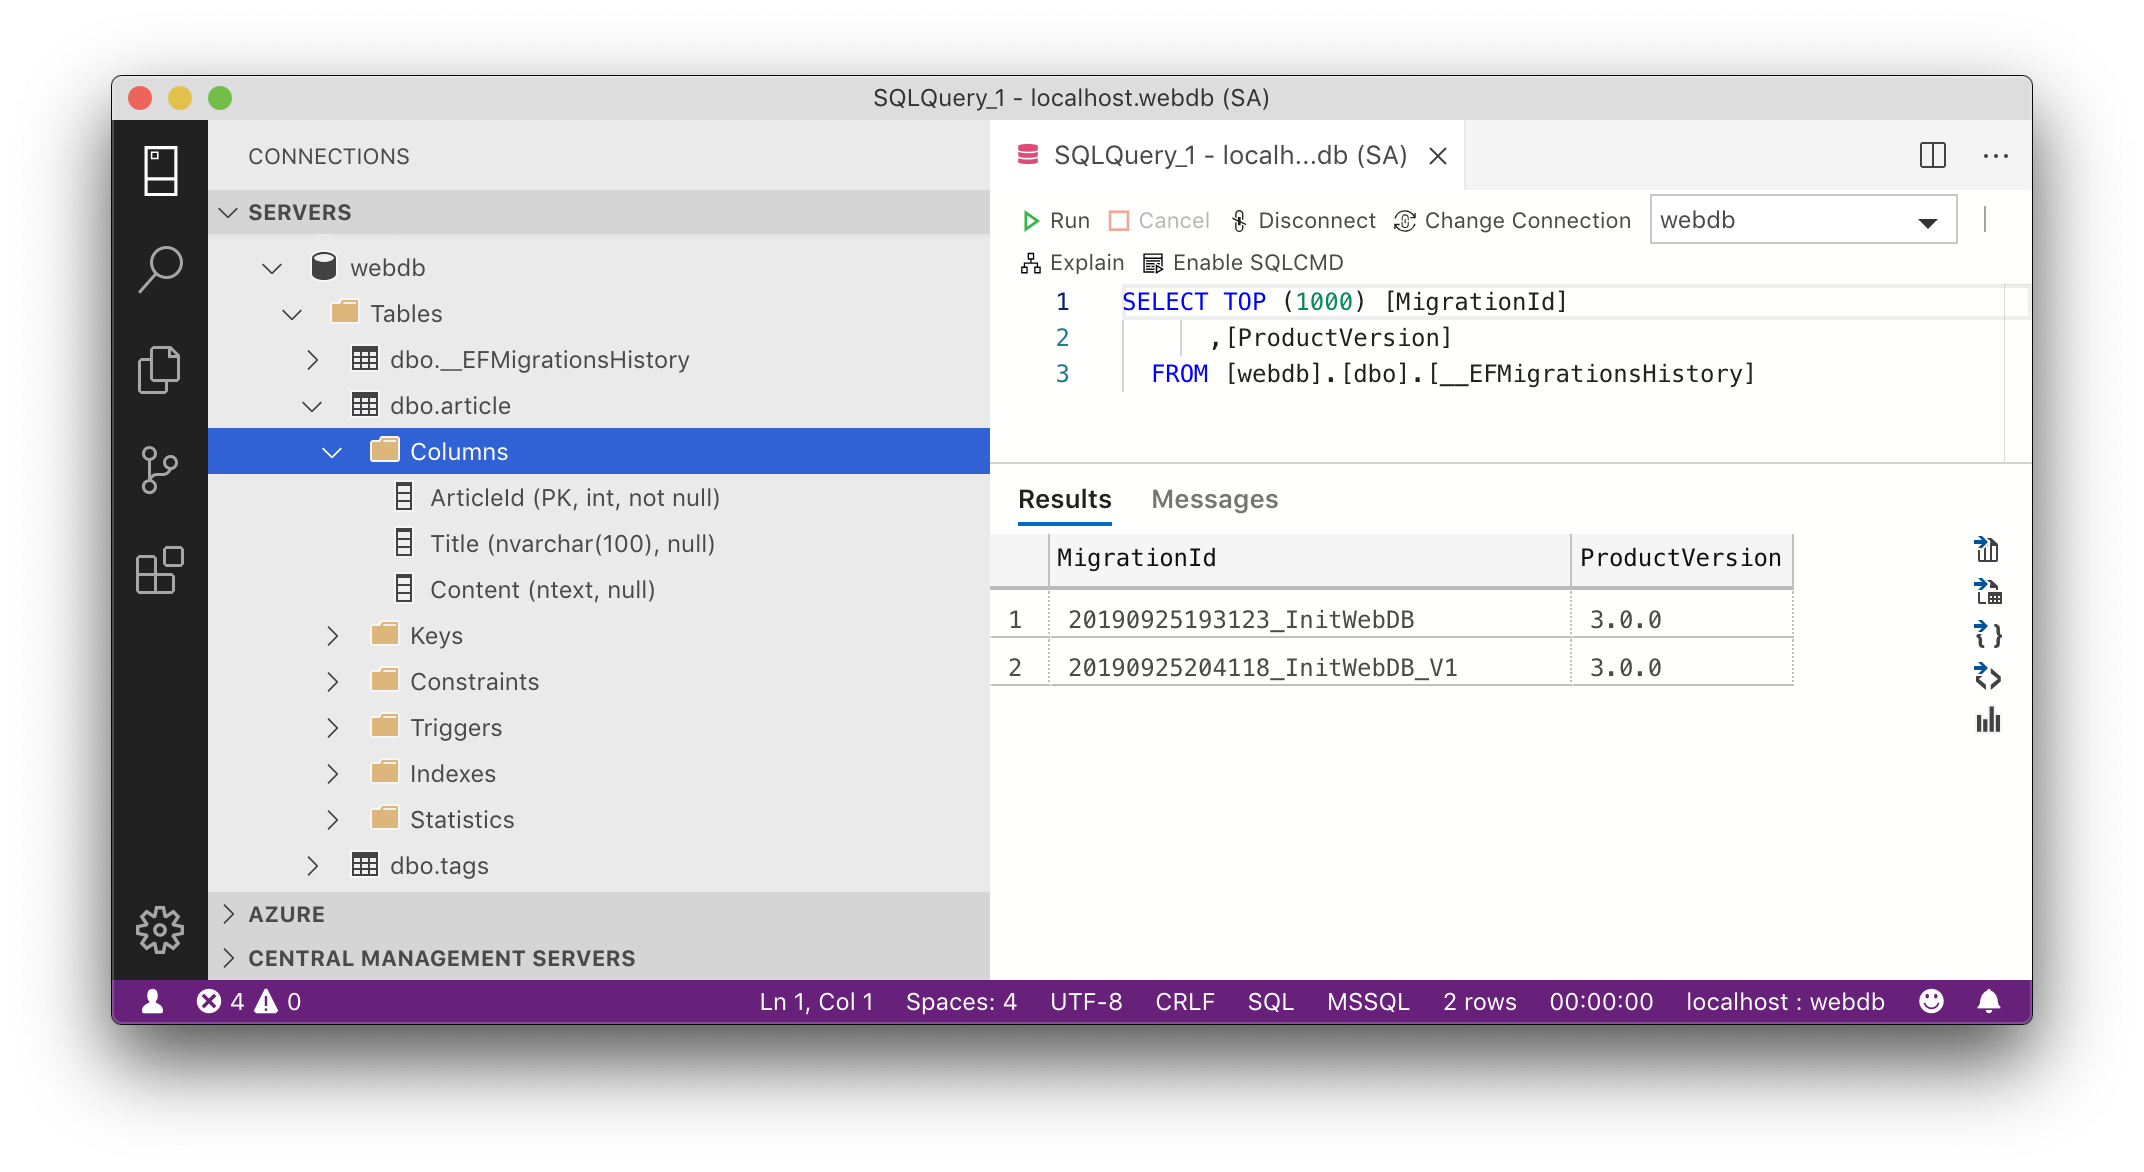Image resolution: width=2144 pixels, height=1172 pixels.
Task: Close the SQLQuery_1 editor tab
Action: 1438,156
